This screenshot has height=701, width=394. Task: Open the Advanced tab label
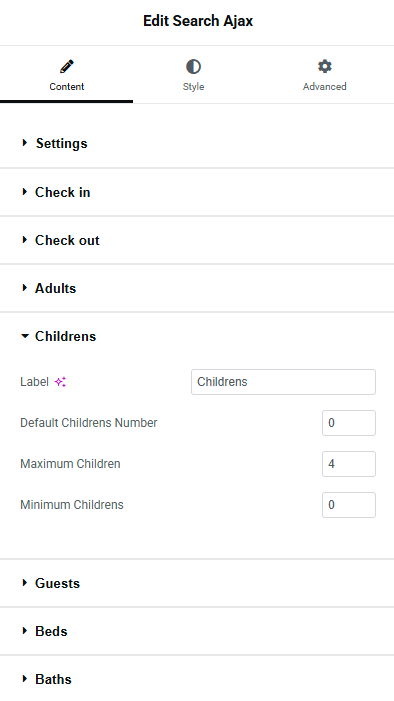(324, 86)
